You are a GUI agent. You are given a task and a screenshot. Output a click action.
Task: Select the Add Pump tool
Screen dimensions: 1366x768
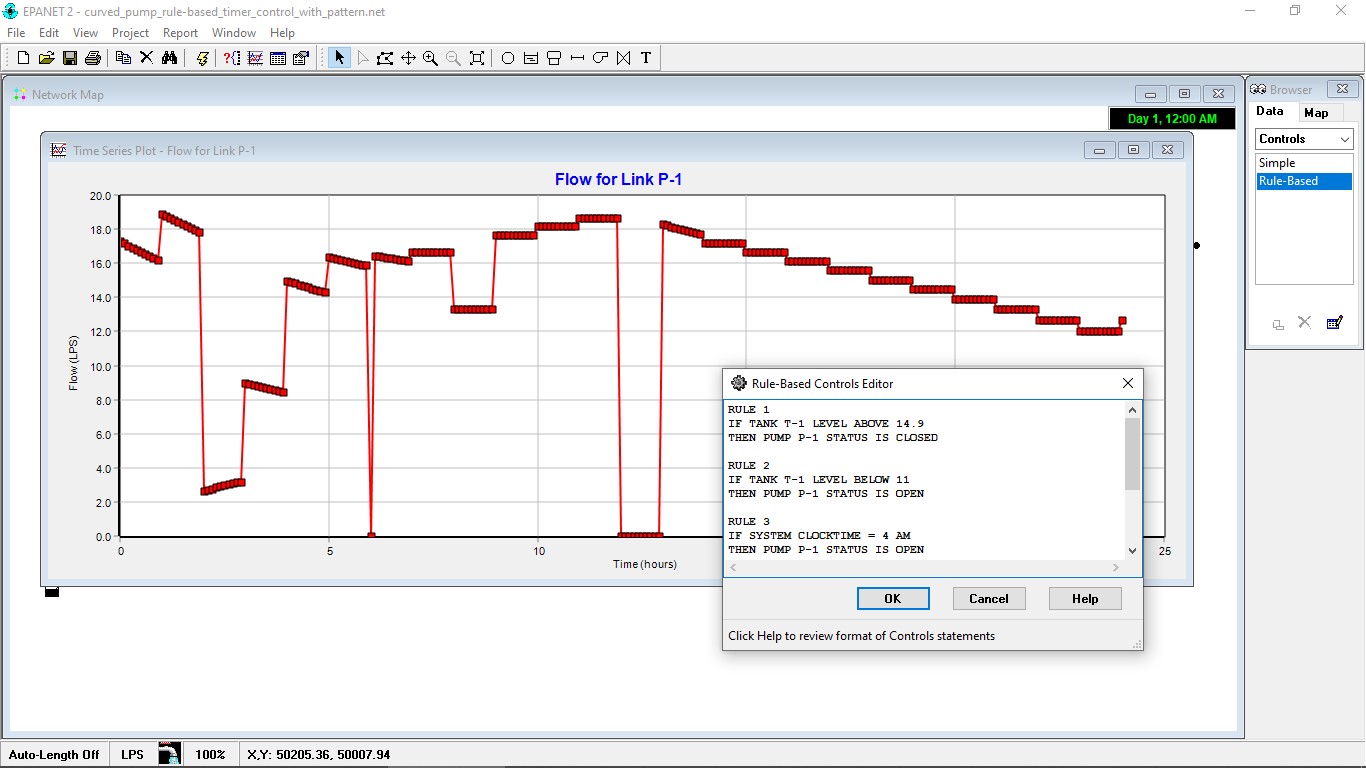[599, 57]
